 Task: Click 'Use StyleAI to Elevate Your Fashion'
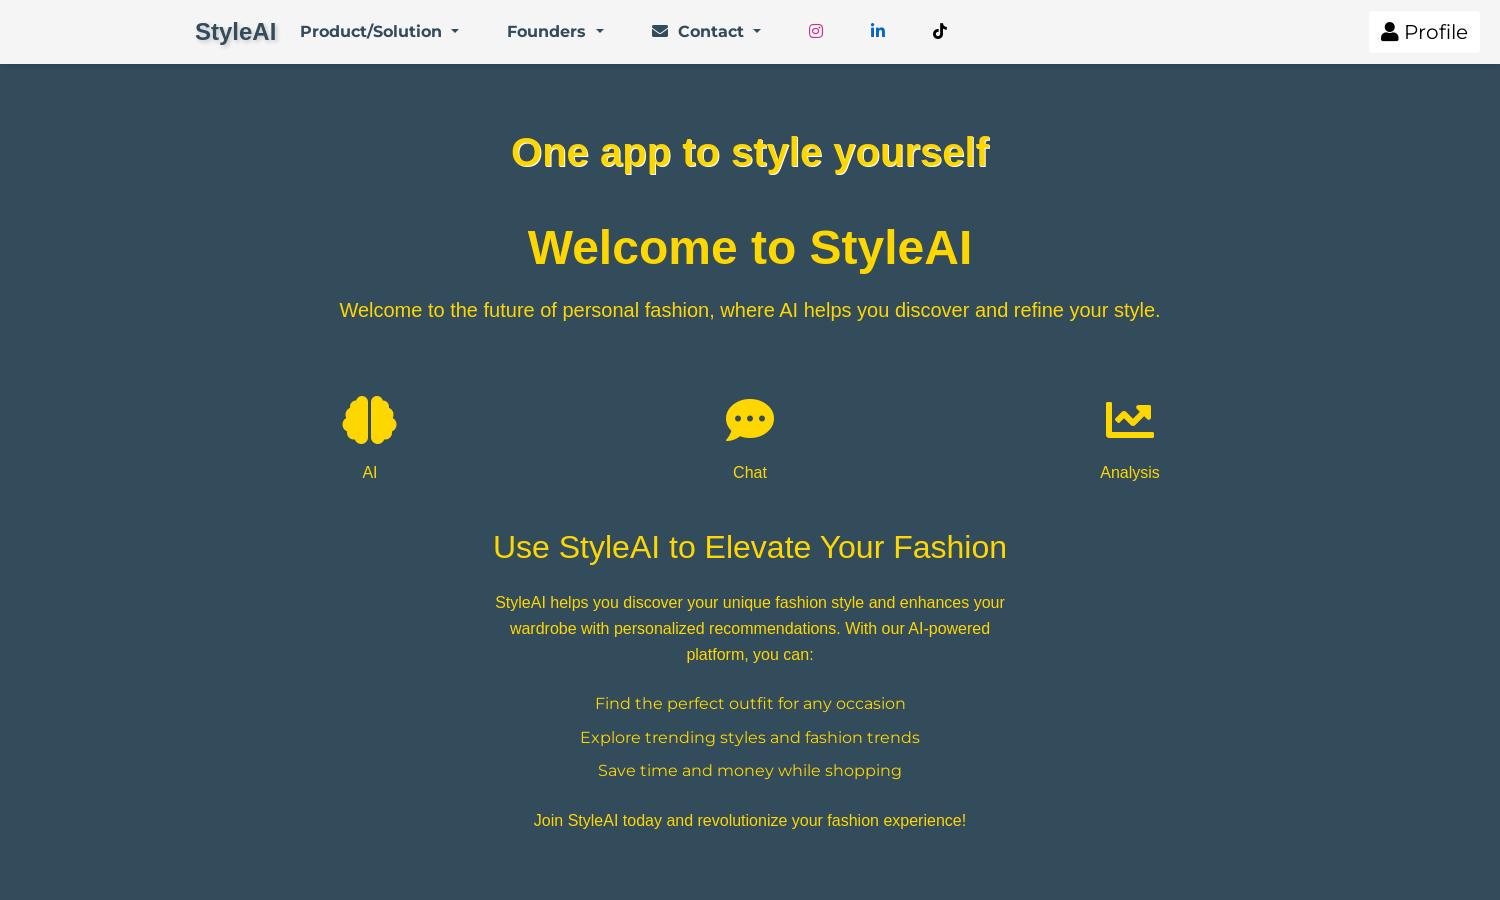(750, 547)
